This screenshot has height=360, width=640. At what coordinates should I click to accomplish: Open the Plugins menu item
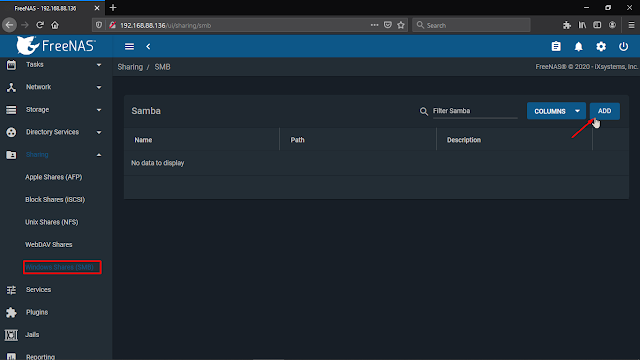coord(37,312)
